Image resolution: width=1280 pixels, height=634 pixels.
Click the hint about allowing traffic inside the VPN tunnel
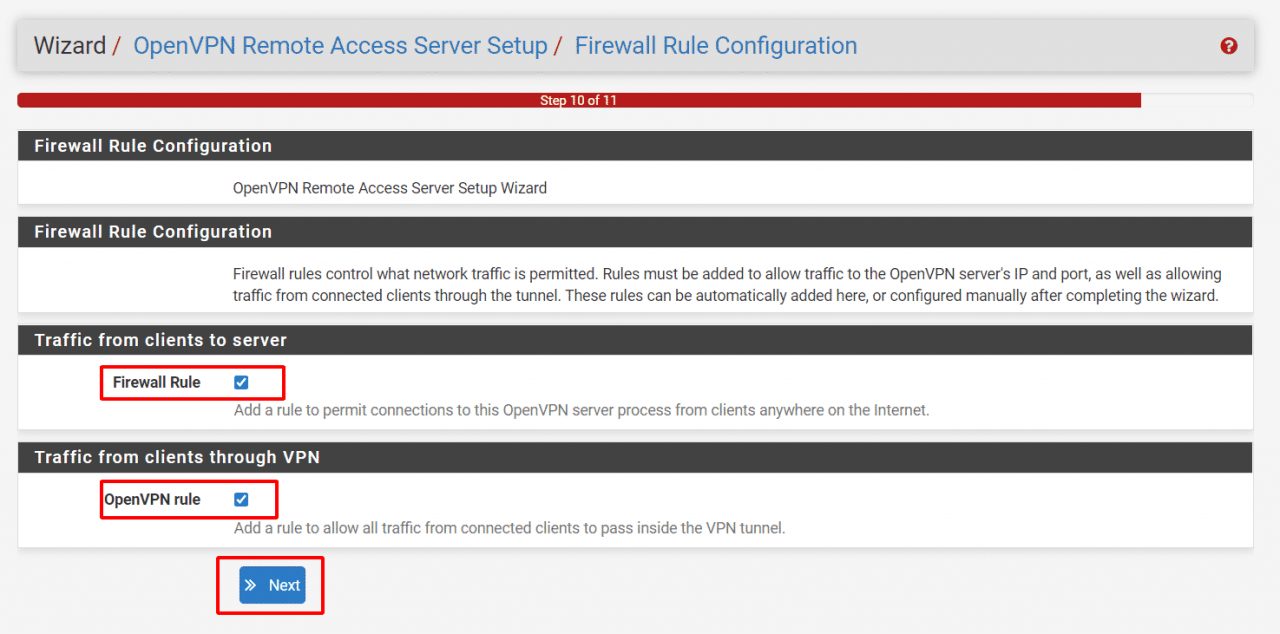[509, 528]
